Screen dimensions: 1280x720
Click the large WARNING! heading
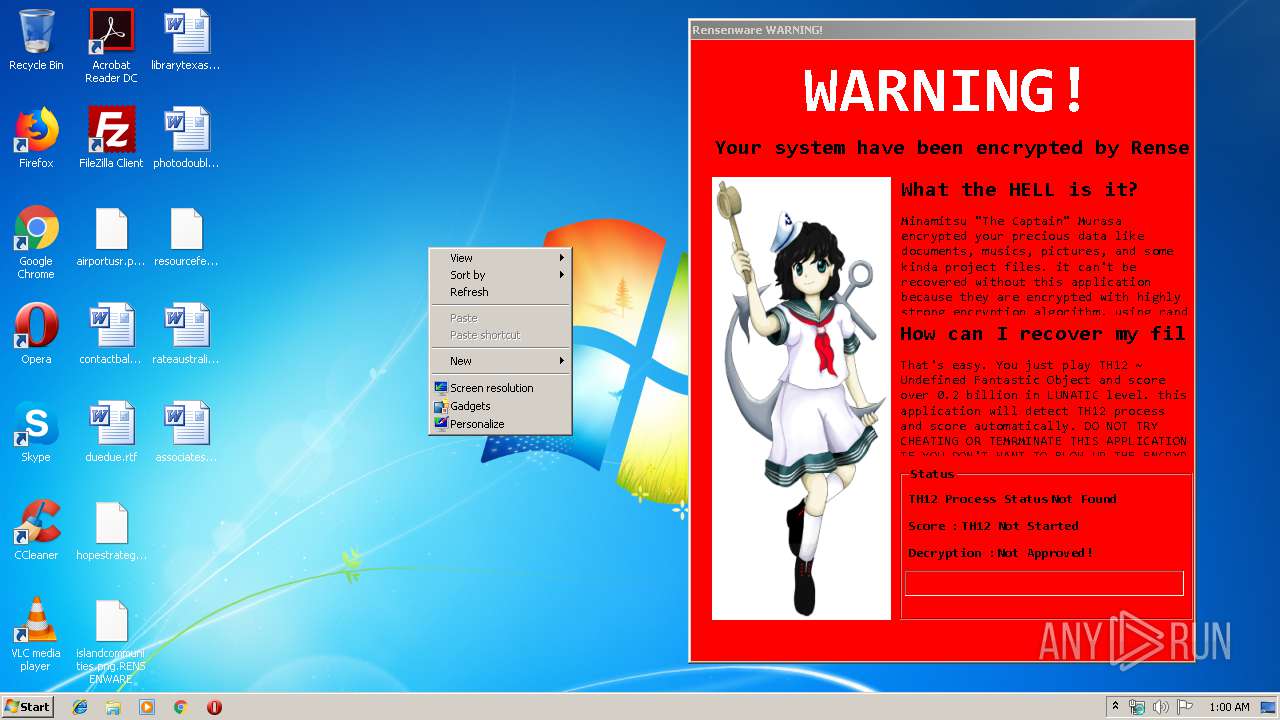pyautogui.click(x=945, y=90)
